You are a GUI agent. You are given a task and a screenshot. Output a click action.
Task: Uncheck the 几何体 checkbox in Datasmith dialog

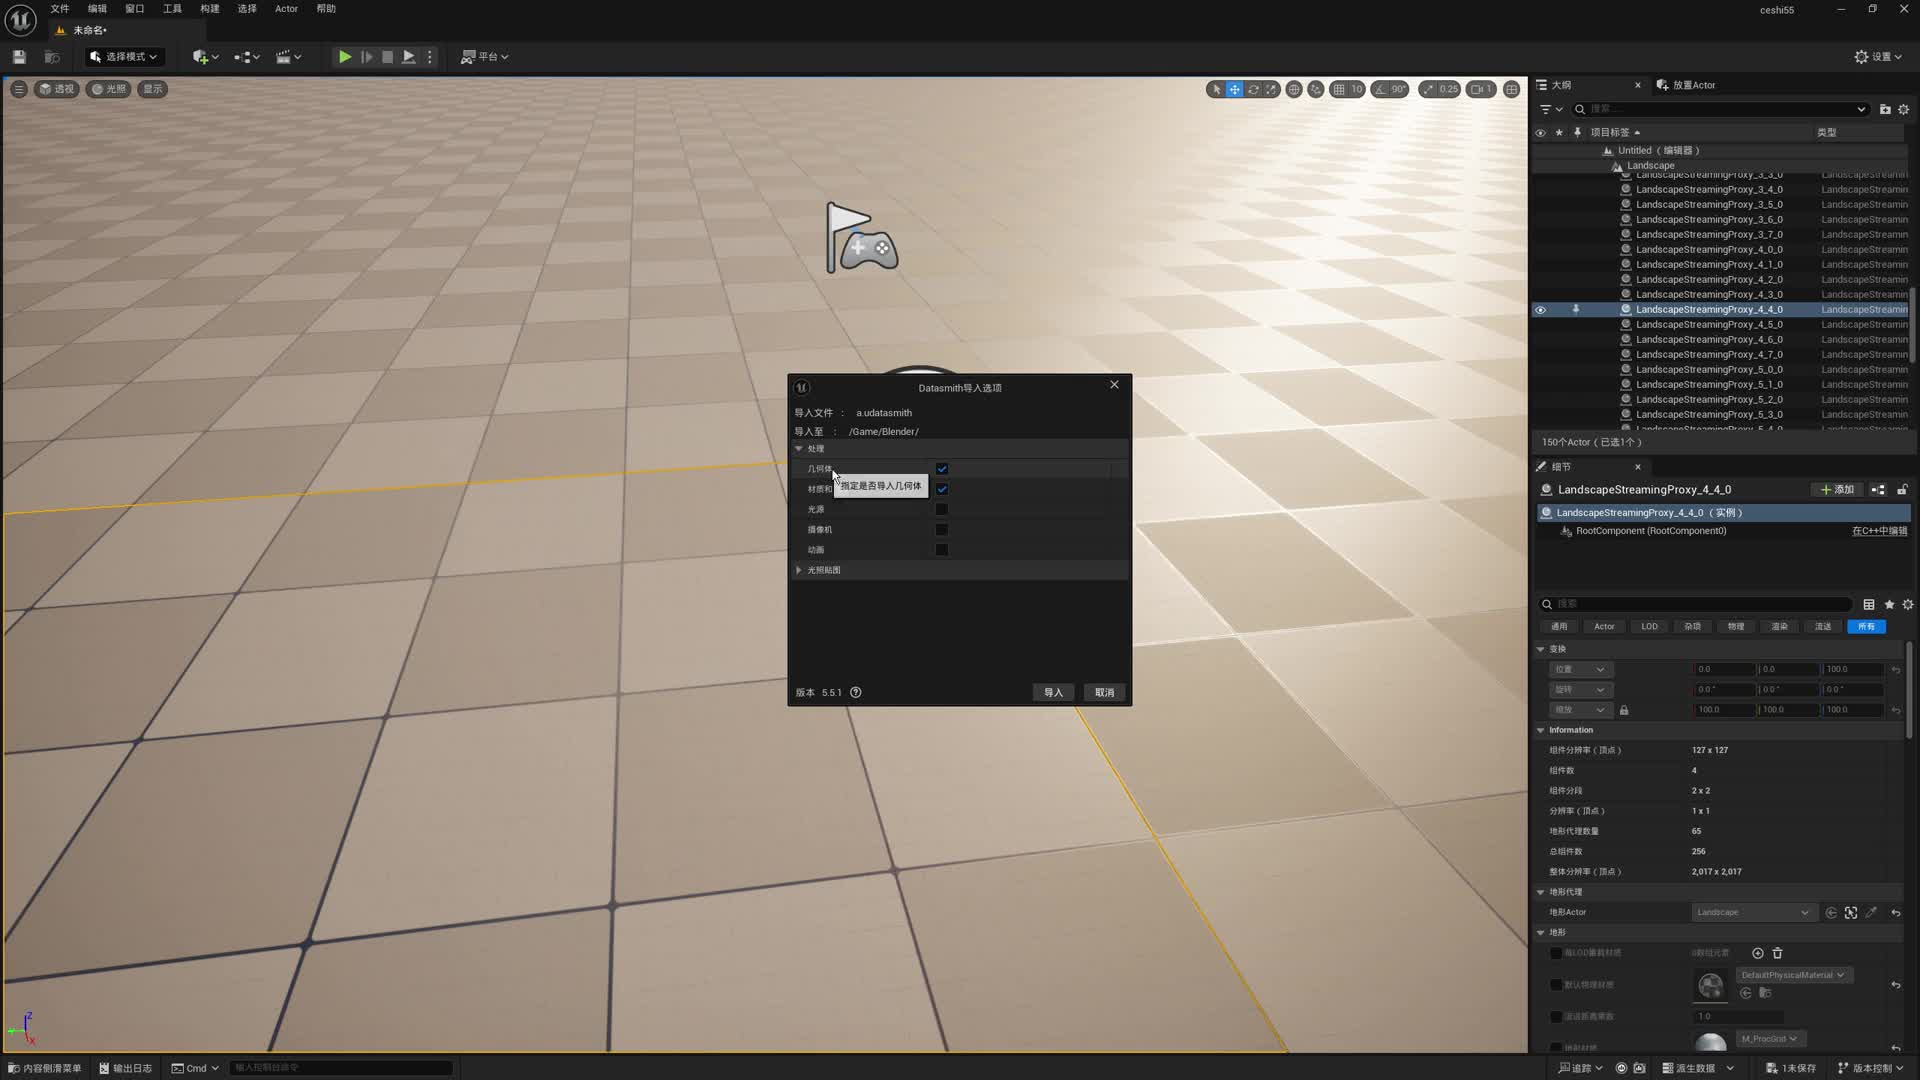click(941, 468)
